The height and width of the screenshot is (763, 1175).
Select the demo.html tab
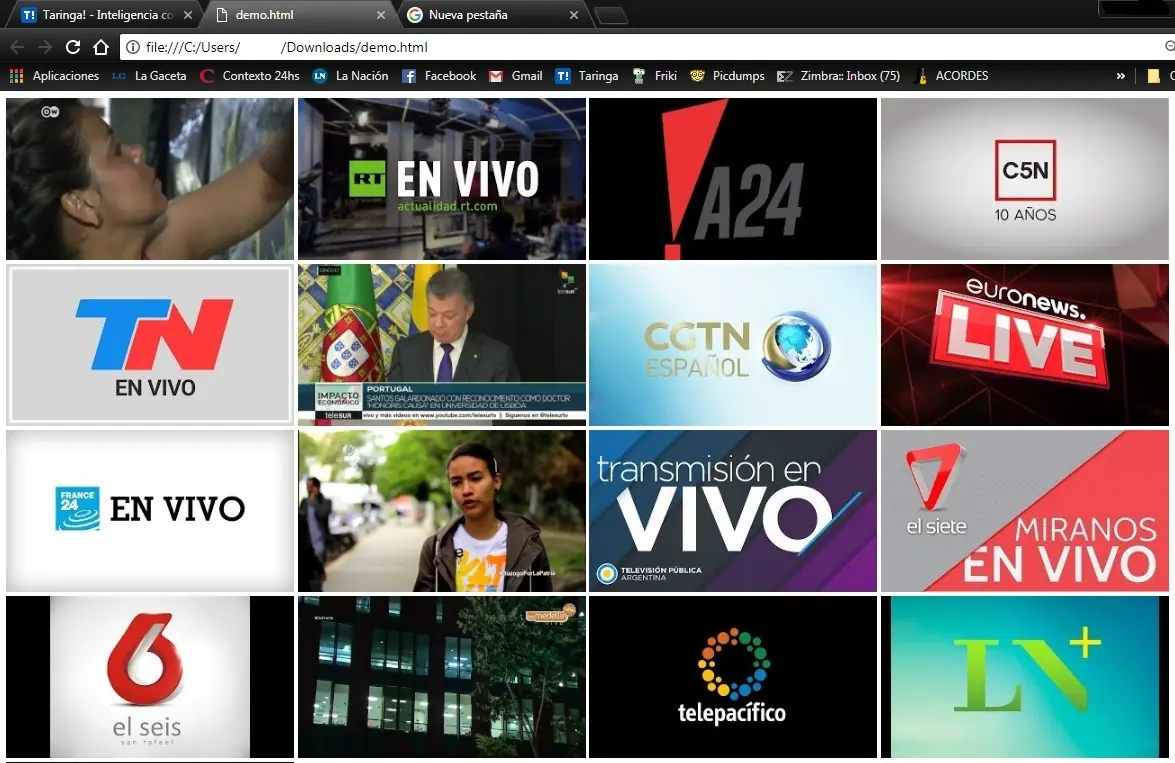(x=300, y=15)
